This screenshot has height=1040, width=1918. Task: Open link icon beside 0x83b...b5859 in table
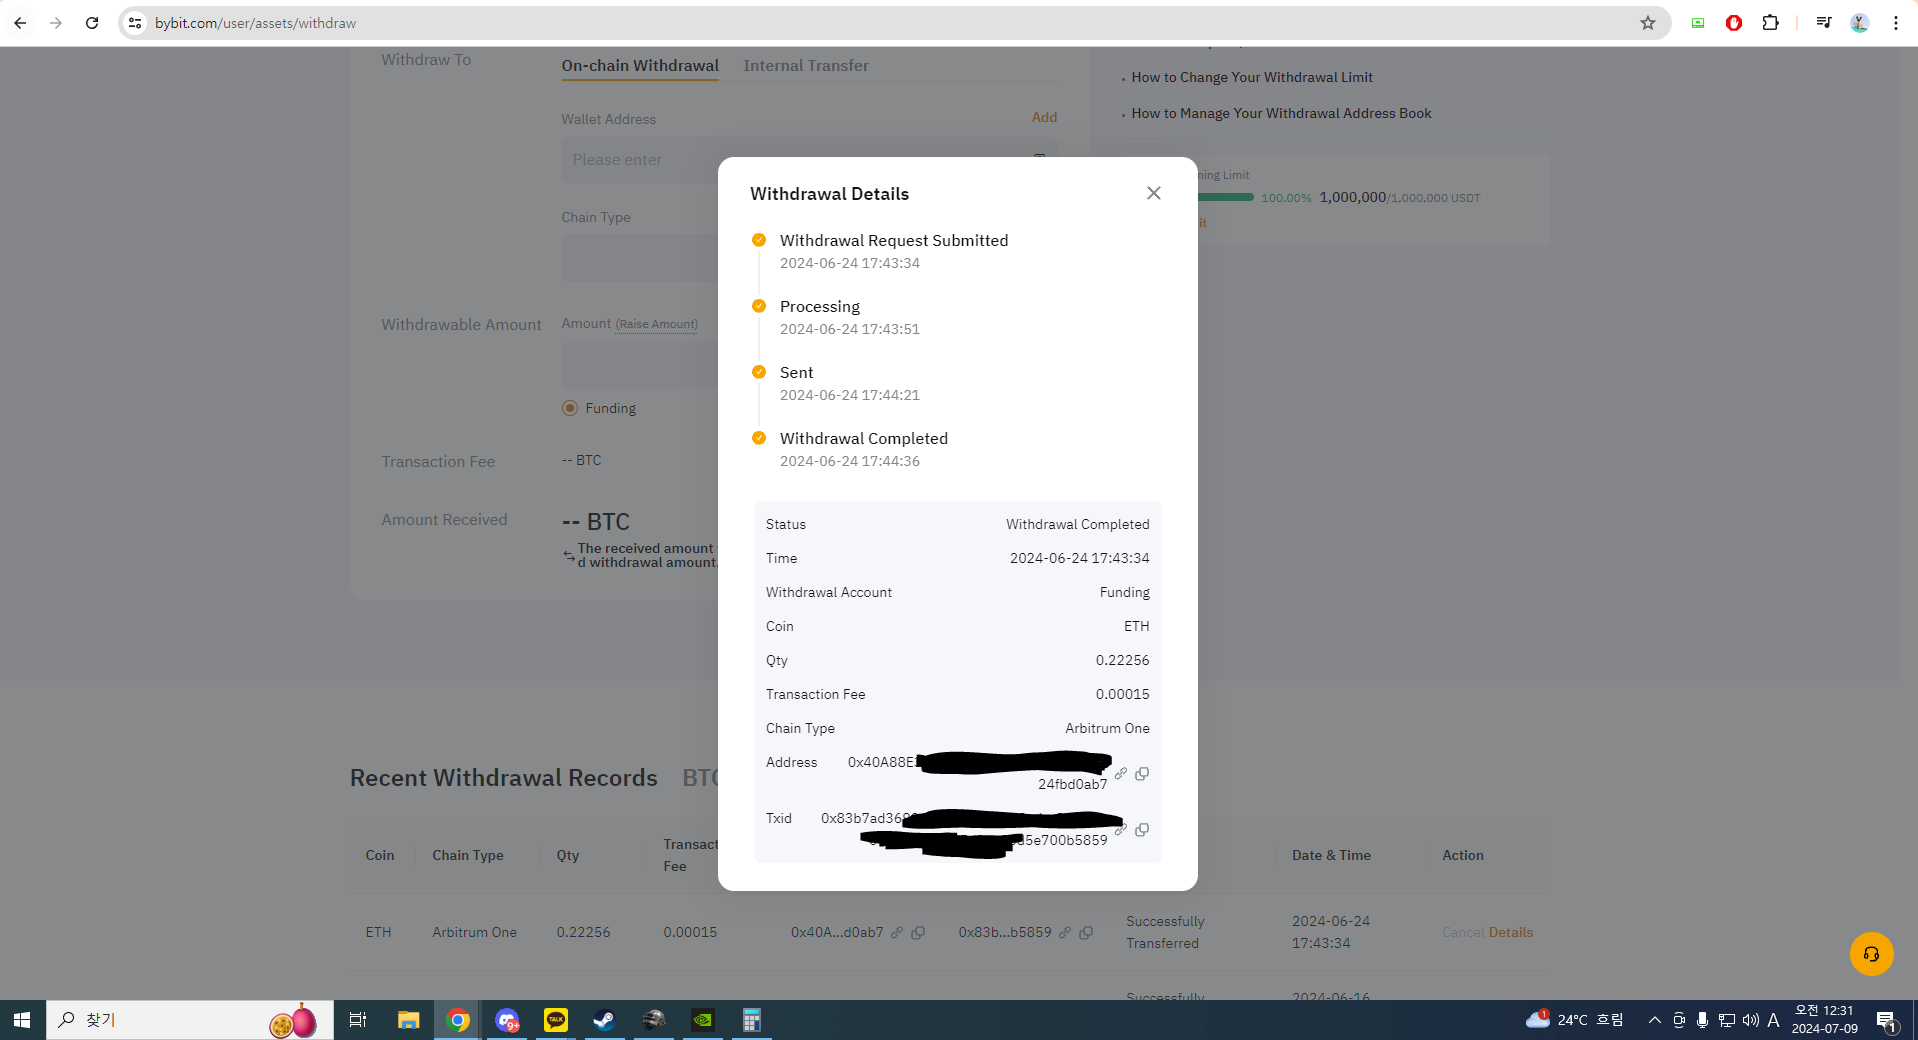pos(1065,932)
